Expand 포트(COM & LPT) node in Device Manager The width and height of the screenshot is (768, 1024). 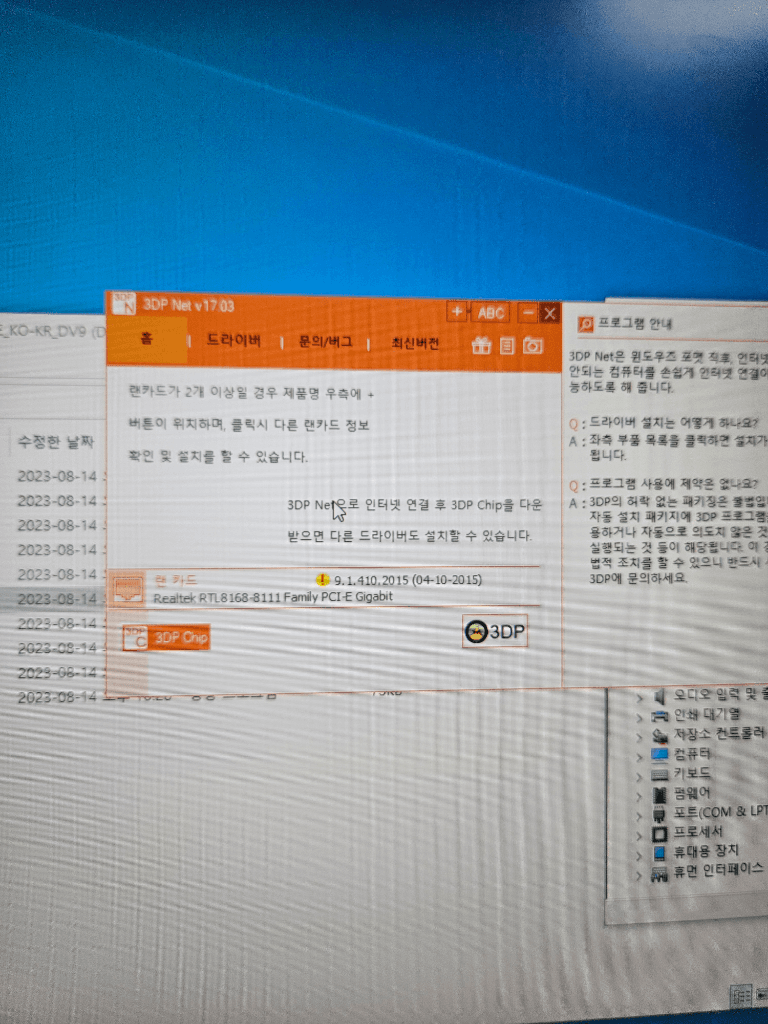pos(639,816)
